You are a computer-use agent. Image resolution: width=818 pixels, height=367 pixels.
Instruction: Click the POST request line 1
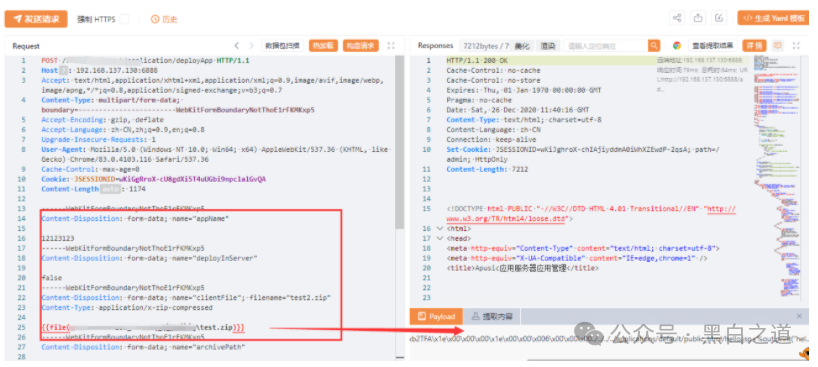click(x=146, y=61)
